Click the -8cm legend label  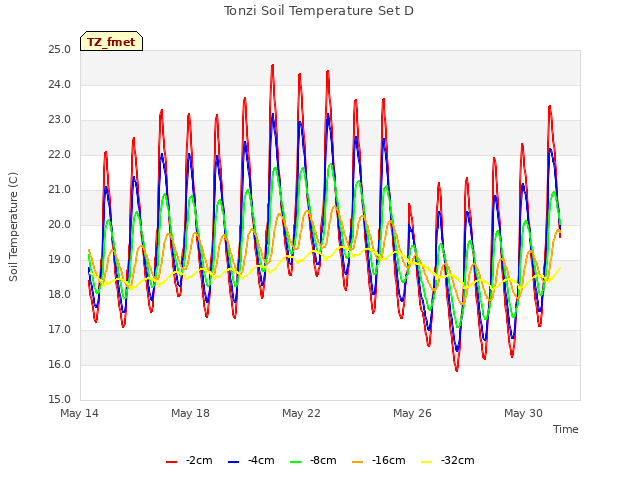tap(323, 460)
